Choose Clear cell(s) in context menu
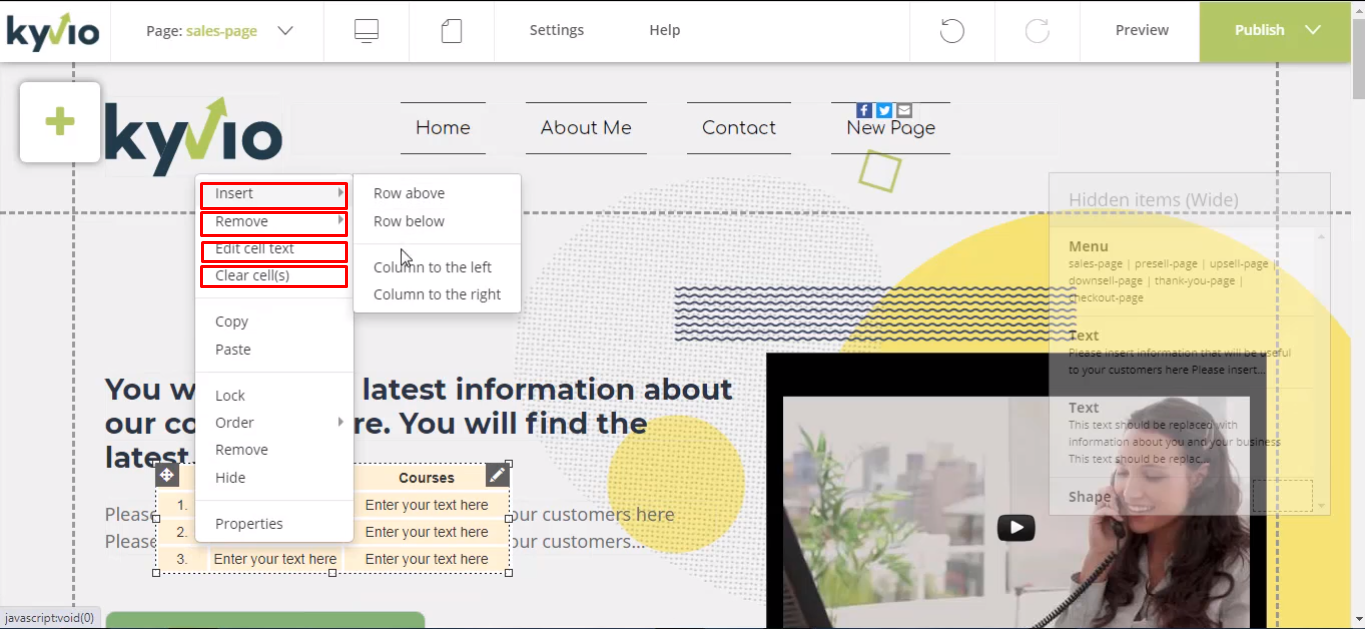 pyautogui.click(x=274, y=276)
